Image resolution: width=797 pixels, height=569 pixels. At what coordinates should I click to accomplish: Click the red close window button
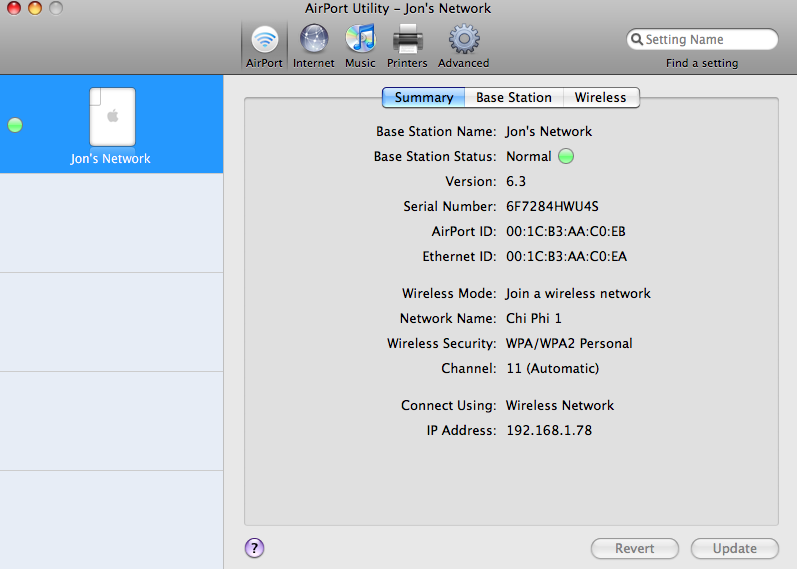tap(14, 8)
